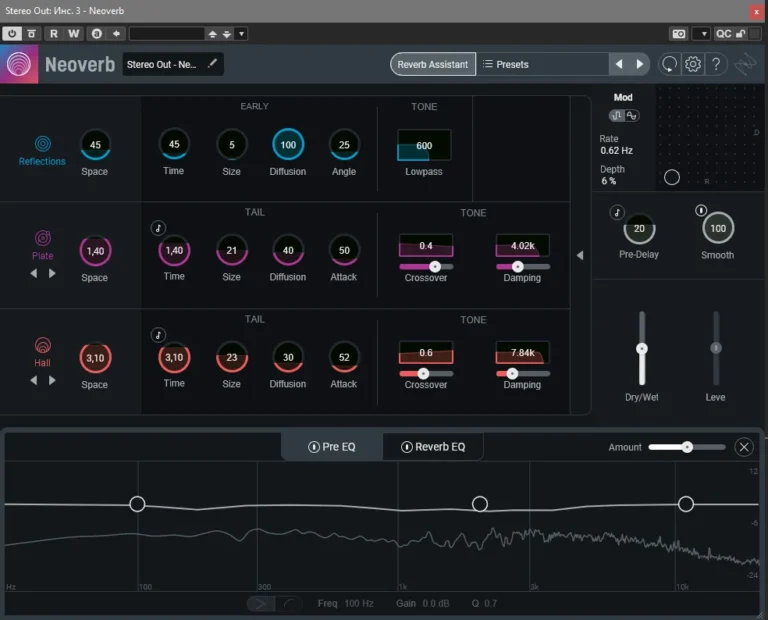
Task: Open the help question mark icon
Action: 716,64
